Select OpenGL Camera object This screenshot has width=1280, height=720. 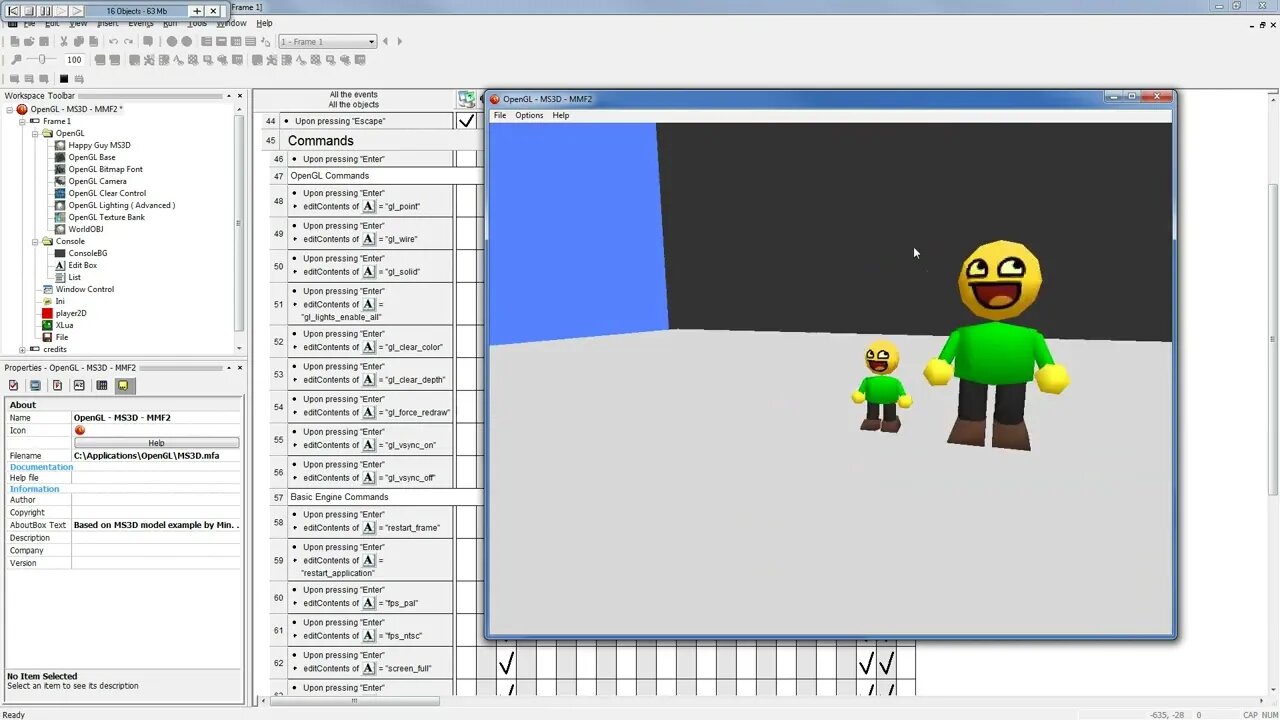click(x=97, y=181)
